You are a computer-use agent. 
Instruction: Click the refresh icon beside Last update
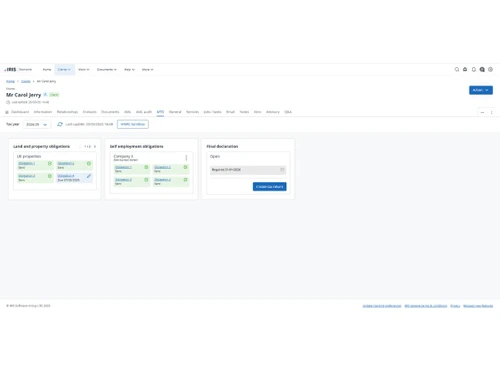pos(60,124)
